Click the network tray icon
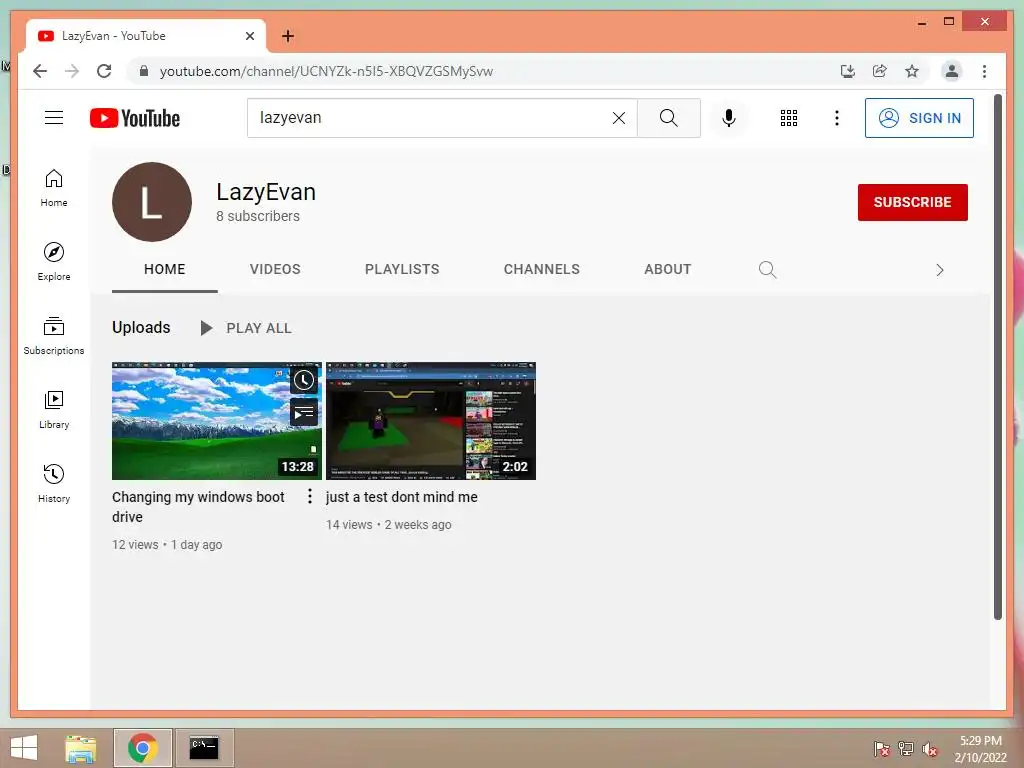The height and width of the screenshot is (768, 1024). [906, 749]
